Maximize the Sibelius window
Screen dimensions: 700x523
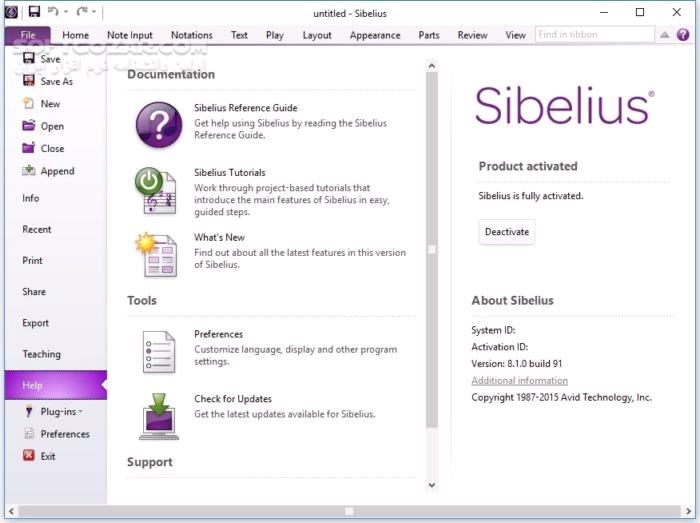640,12
